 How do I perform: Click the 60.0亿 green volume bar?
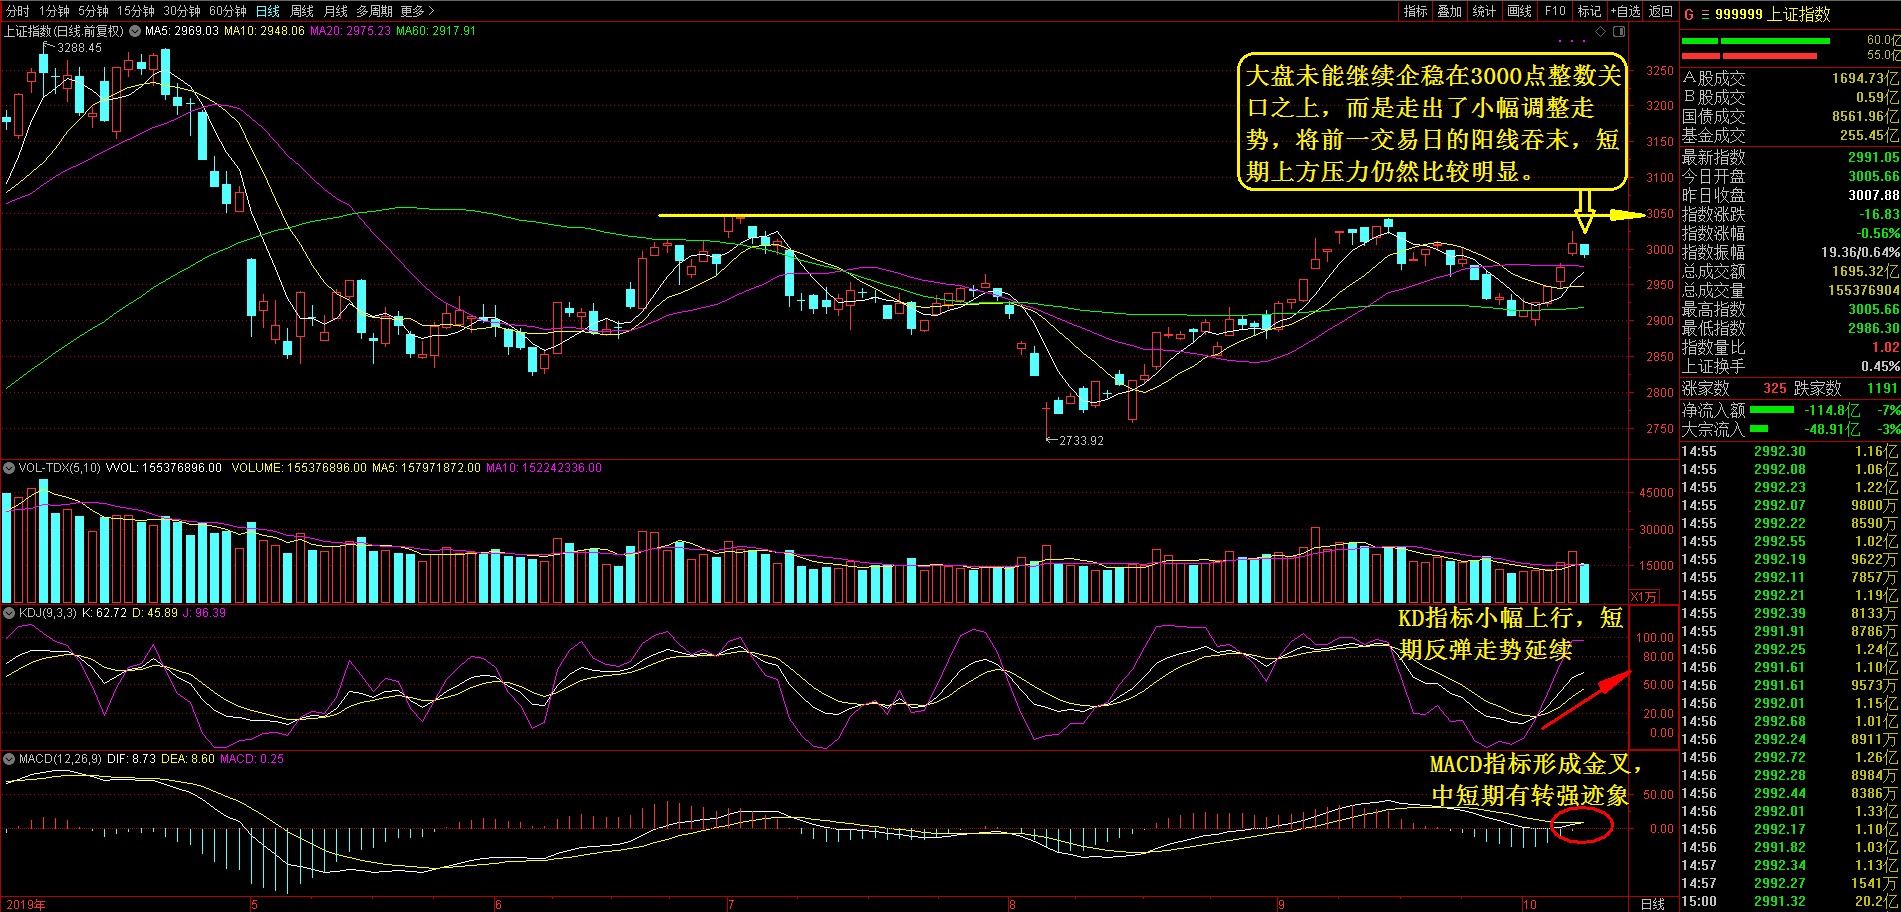[x=1755, y=41]
